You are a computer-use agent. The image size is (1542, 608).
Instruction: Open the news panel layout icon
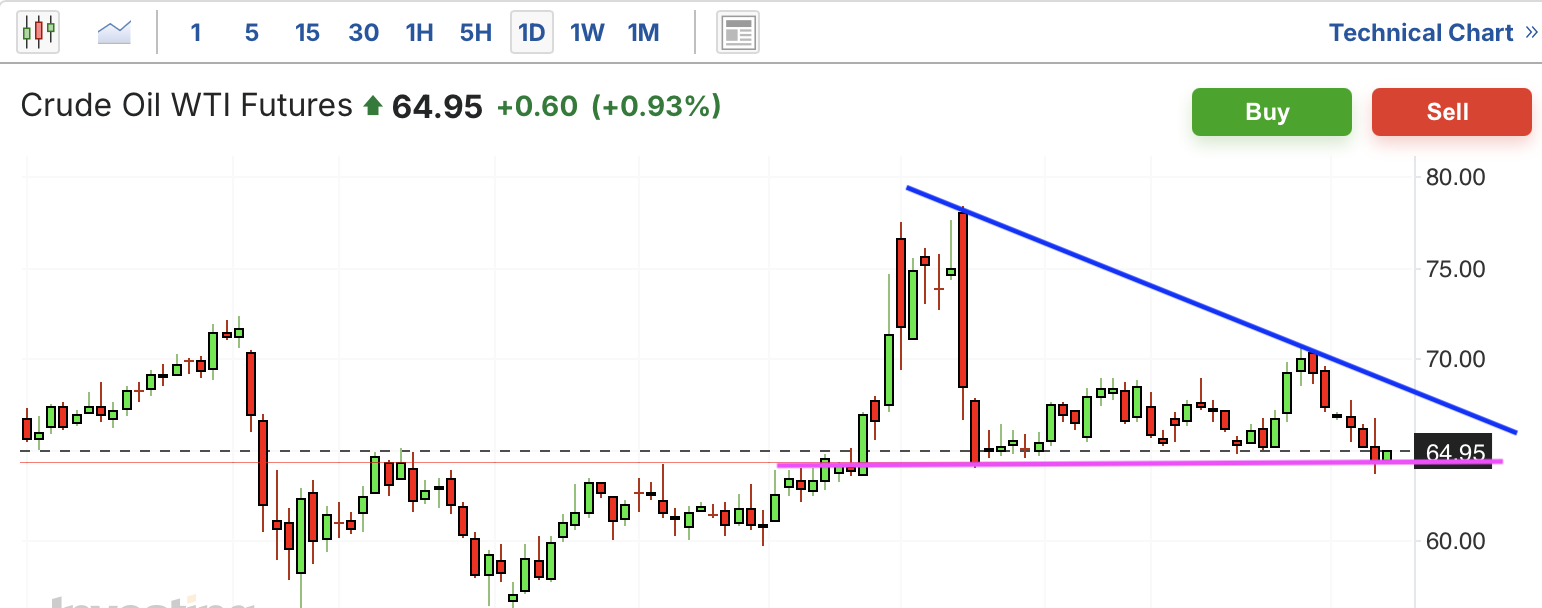pyautogui.click(x=738, y=33)
